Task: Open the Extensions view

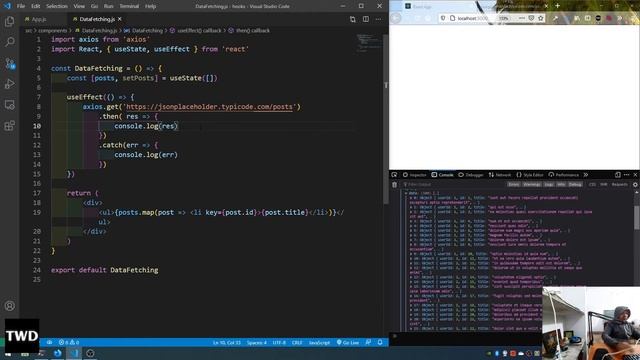Action: (x=9, y=125)
